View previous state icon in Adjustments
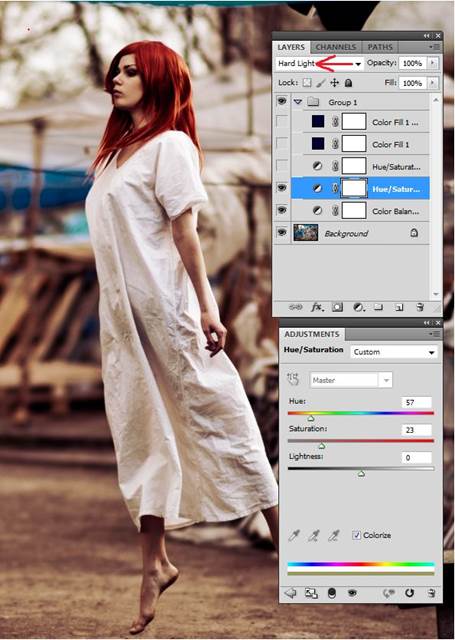This screenshot has width=455, height=640. tap(388, 593)
